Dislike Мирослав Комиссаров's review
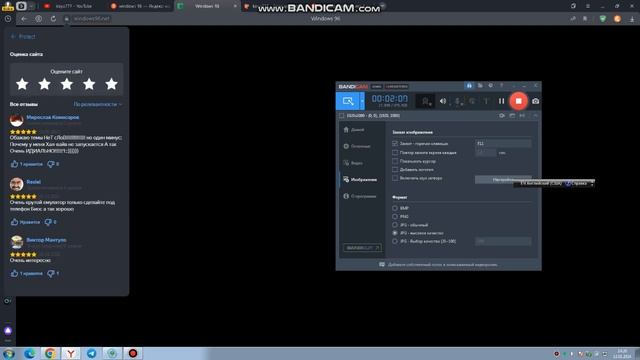 pos(53,164)
